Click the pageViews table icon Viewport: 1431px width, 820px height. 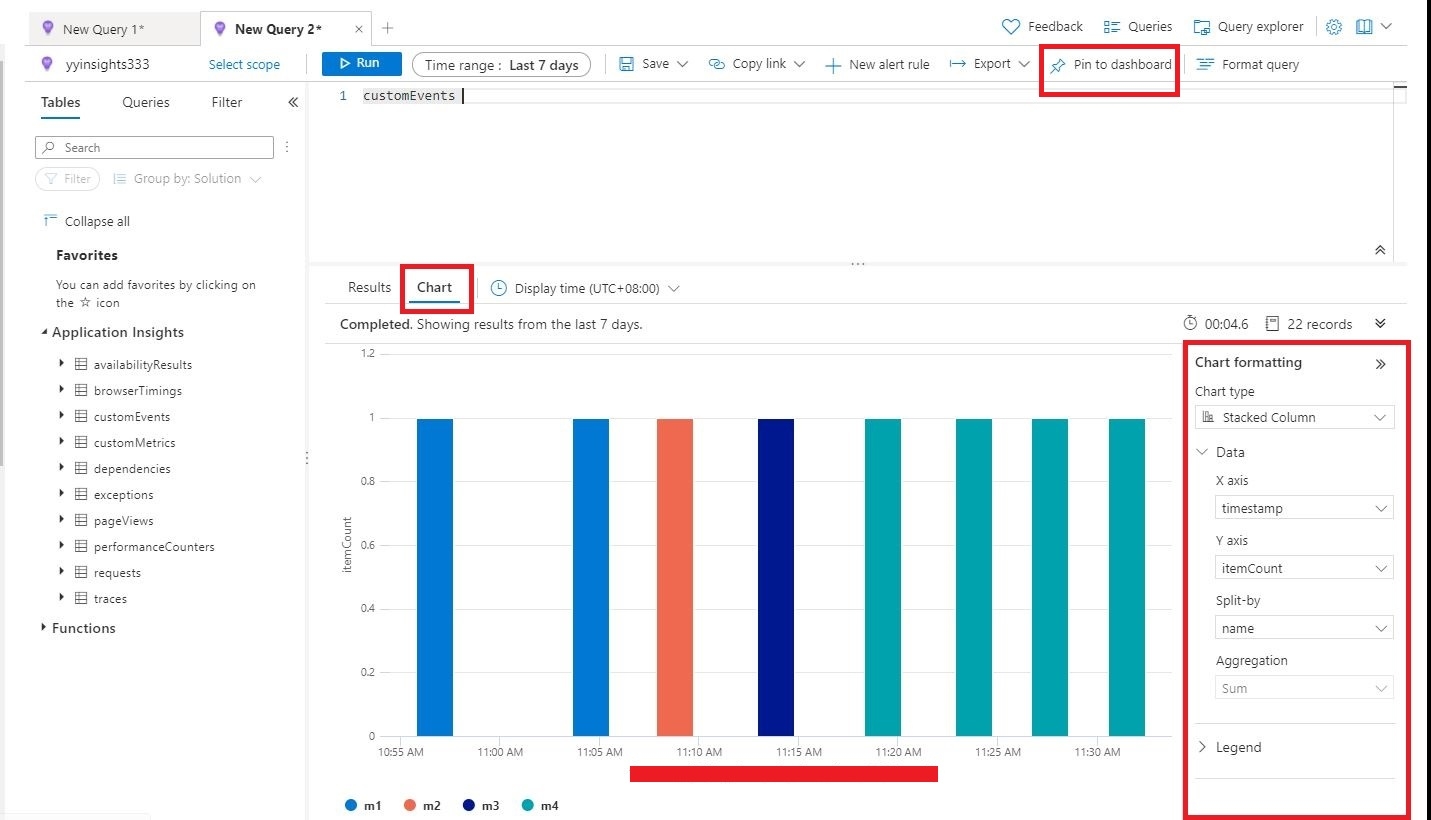click(x=81, y=520)
